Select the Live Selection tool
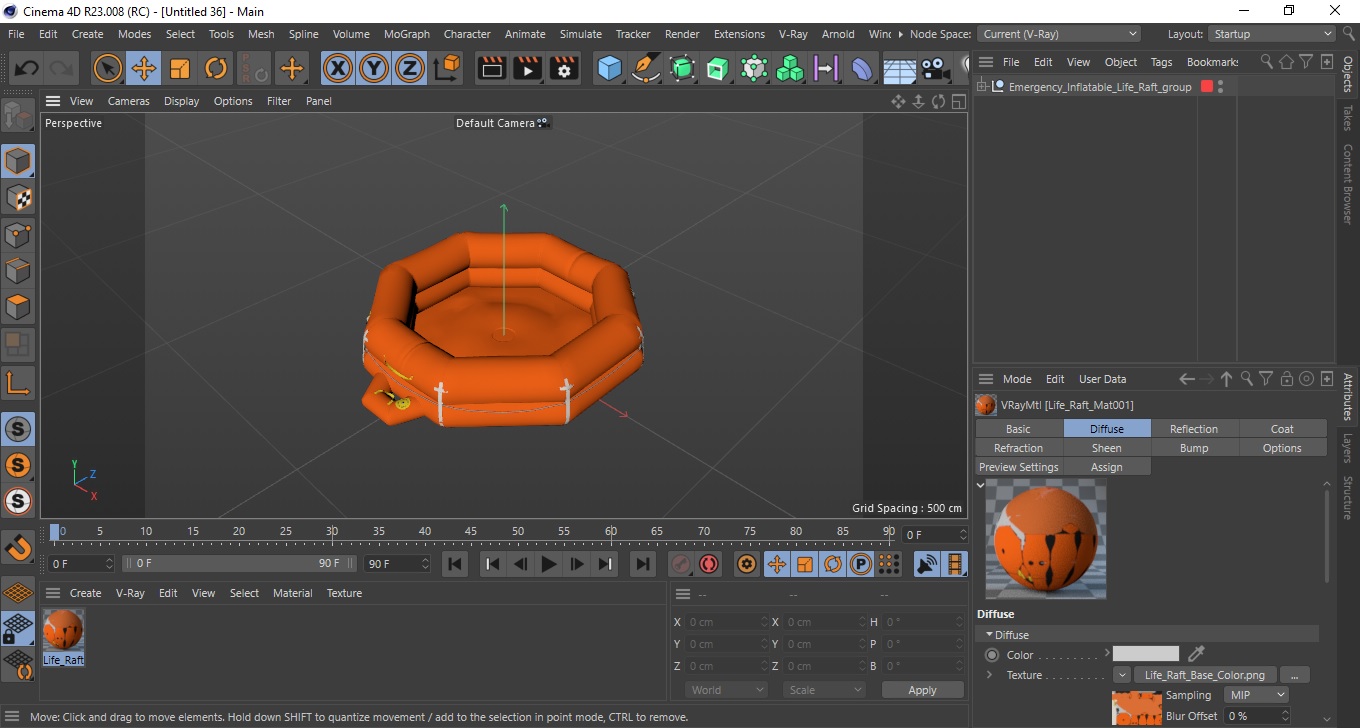 [108, 69]
